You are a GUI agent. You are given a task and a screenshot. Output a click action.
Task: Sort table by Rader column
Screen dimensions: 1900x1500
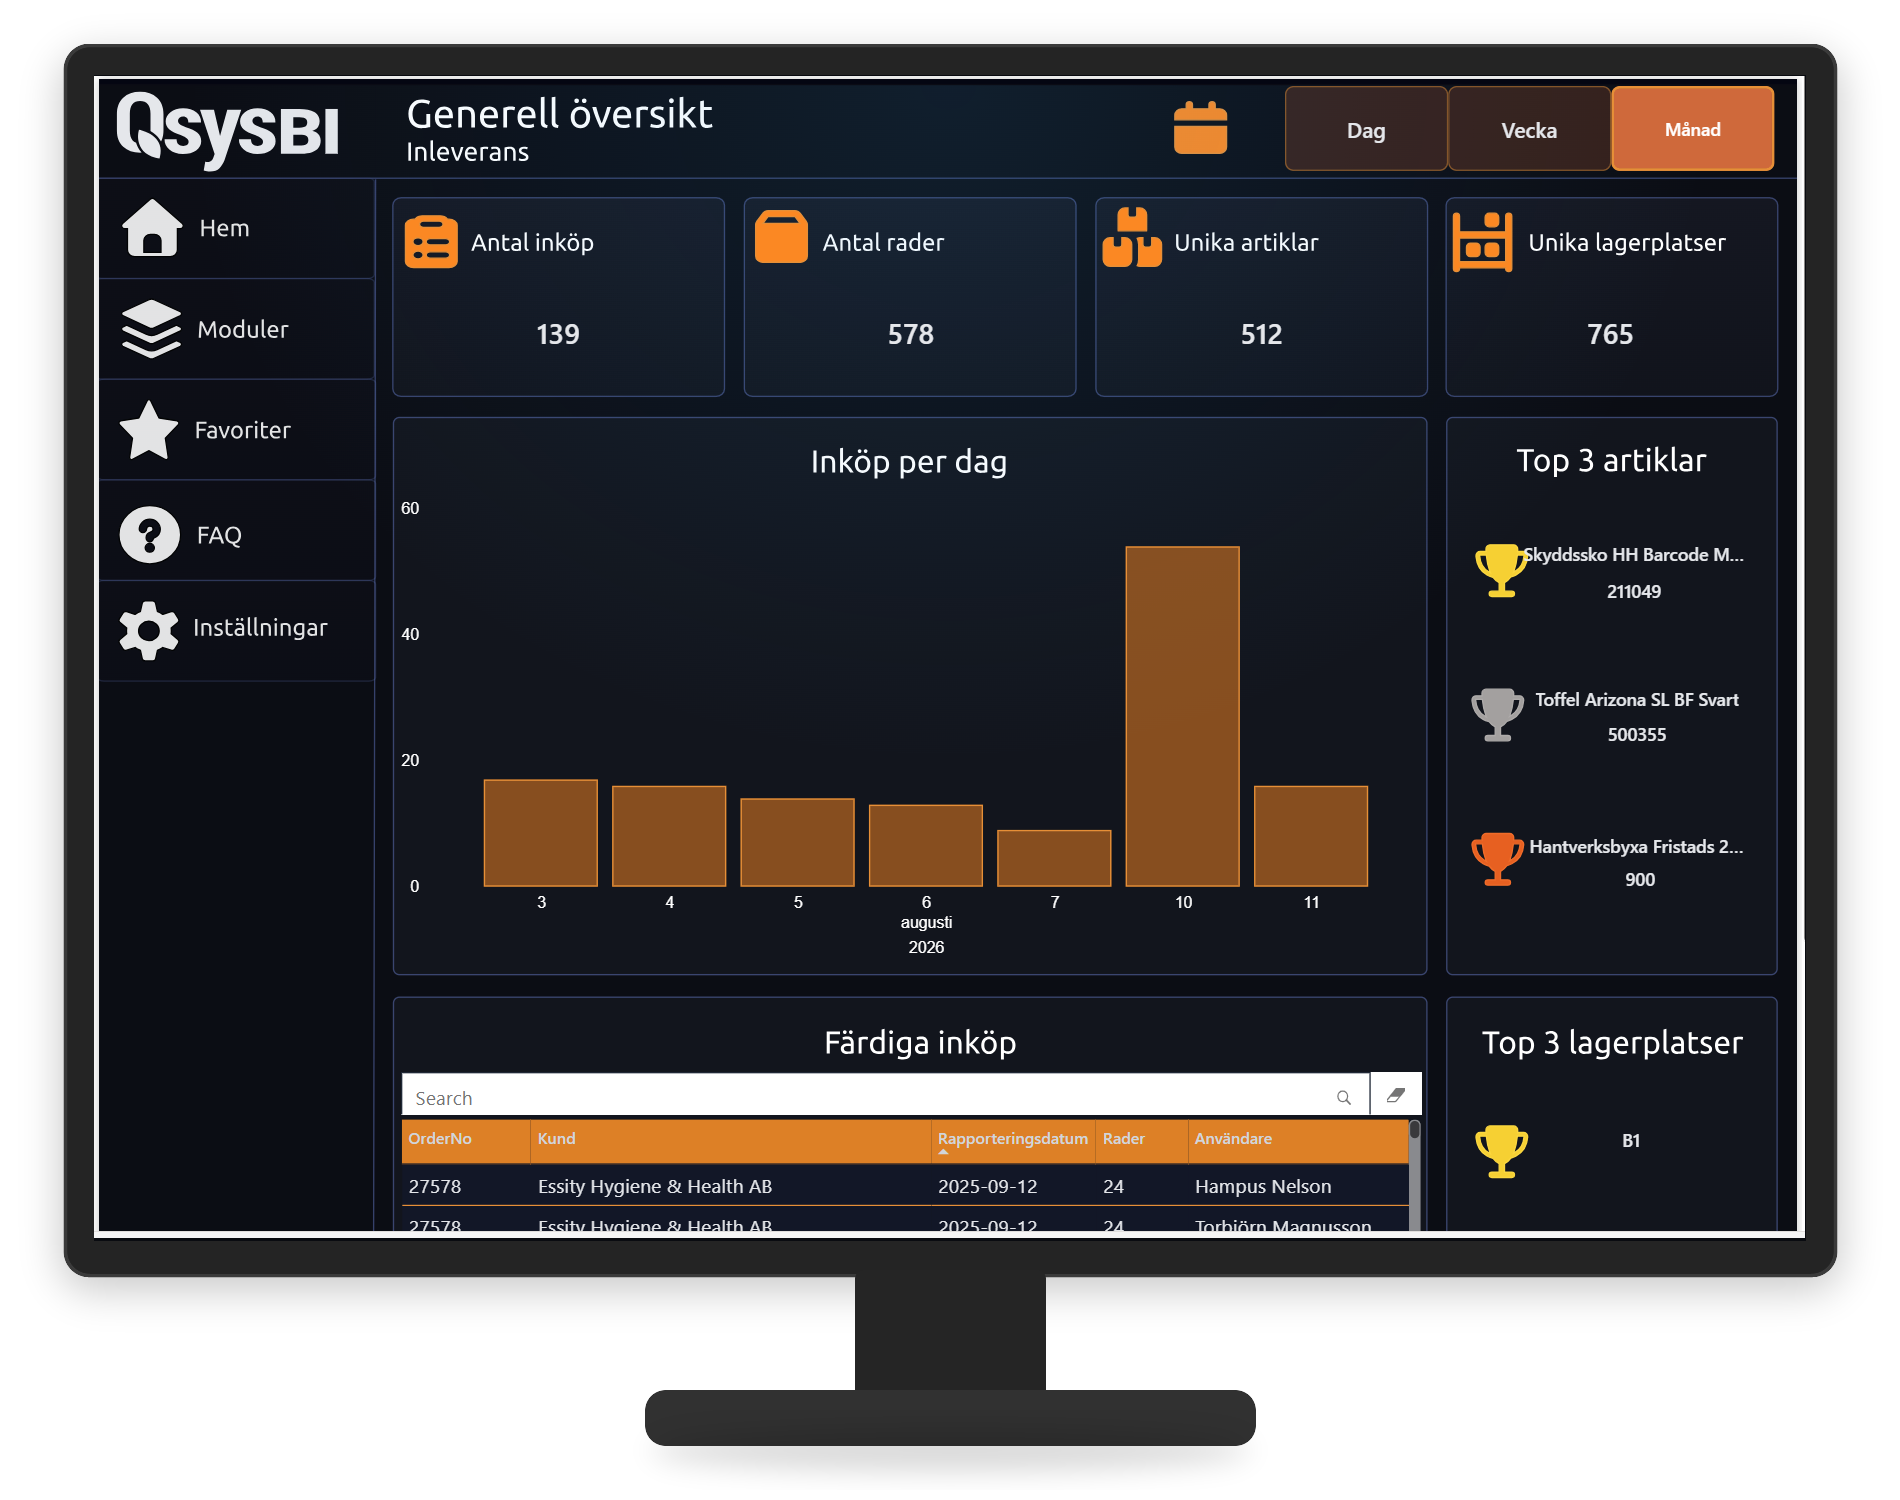tap(1142, 1140)
